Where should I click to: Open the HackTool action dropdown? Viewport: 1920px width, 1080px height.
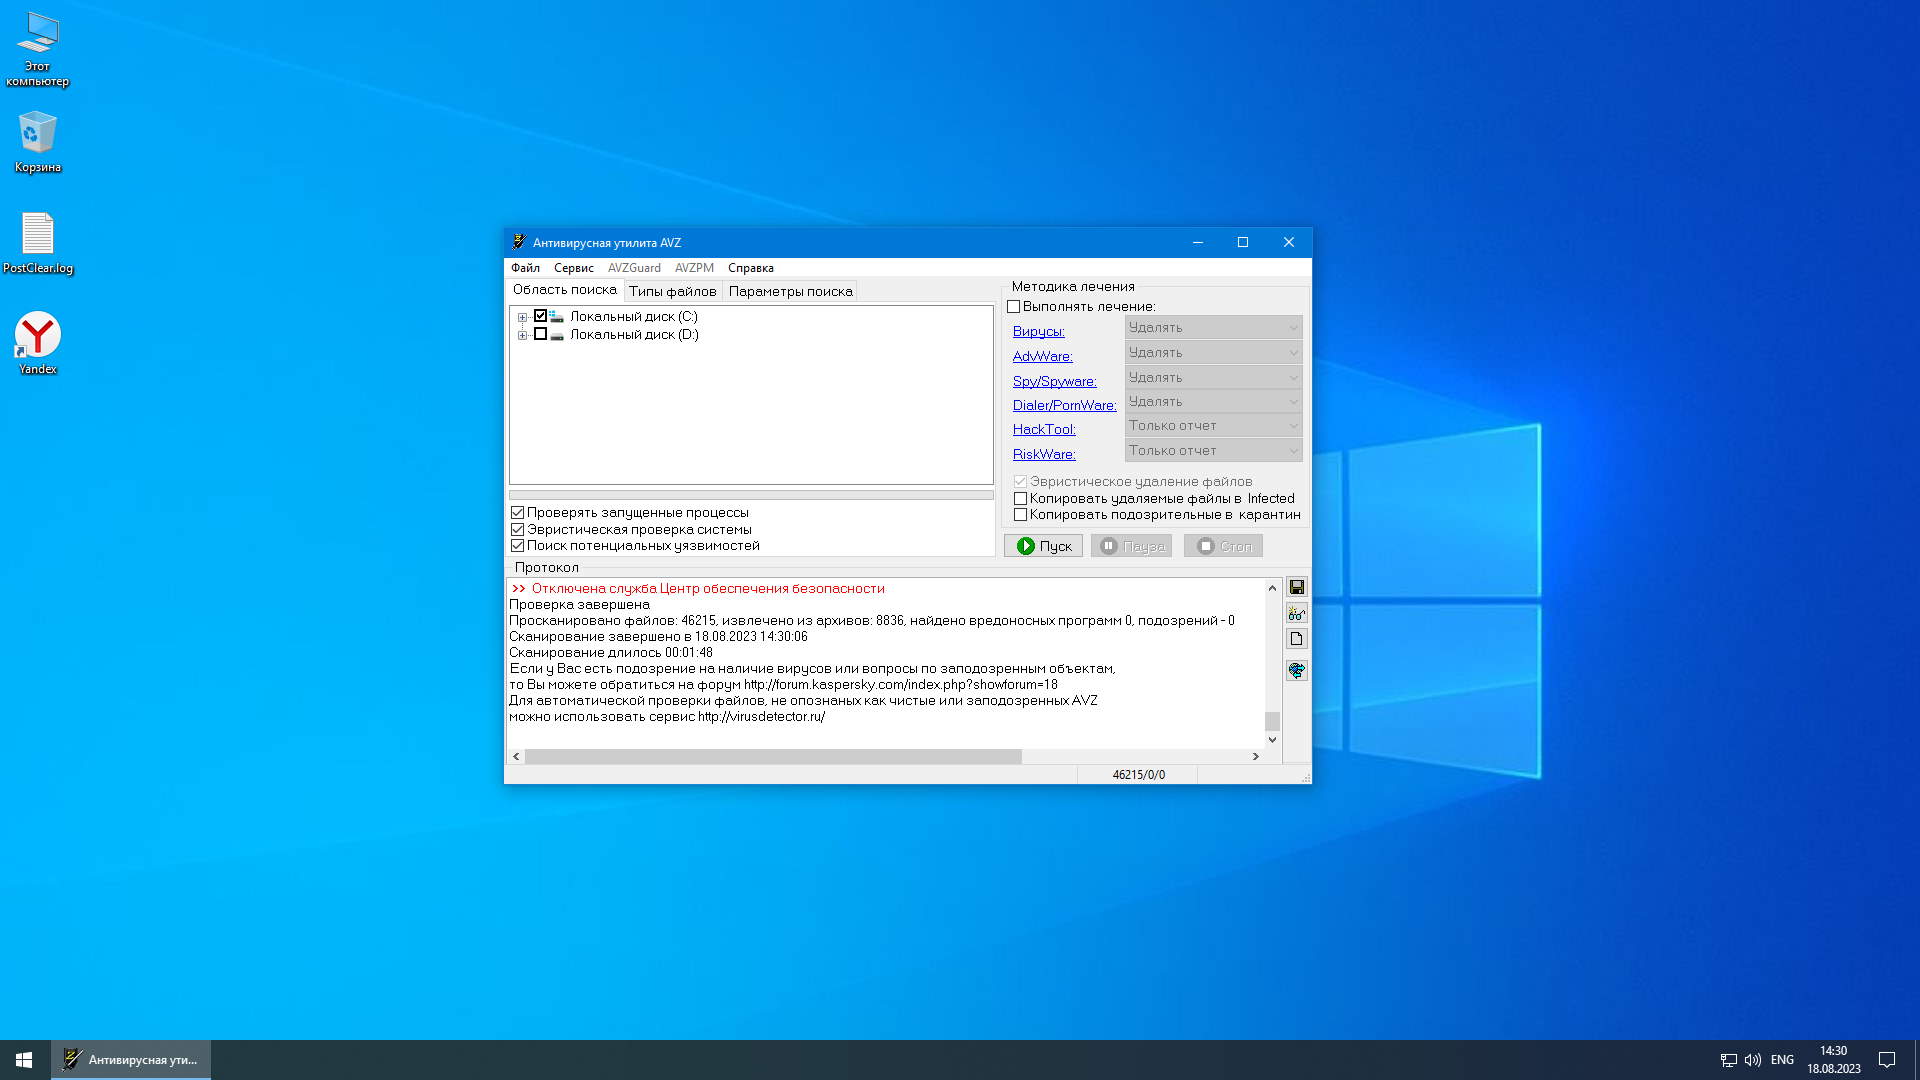click(x=1213, y=426)
